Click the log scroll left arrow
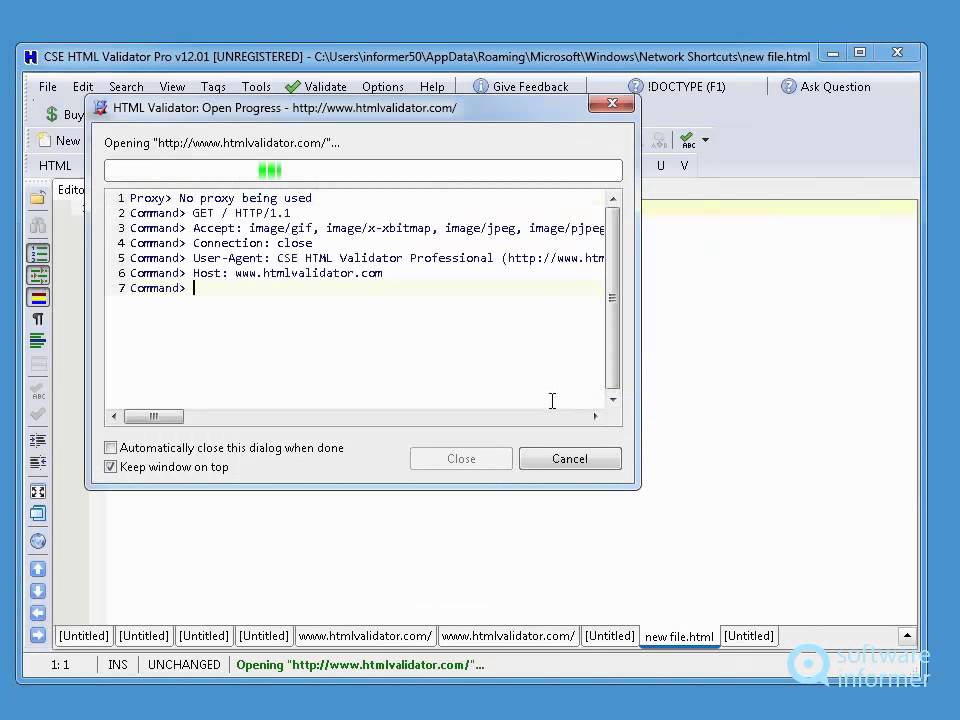Viewport: 960px width, 720px height. pos(114,416)
